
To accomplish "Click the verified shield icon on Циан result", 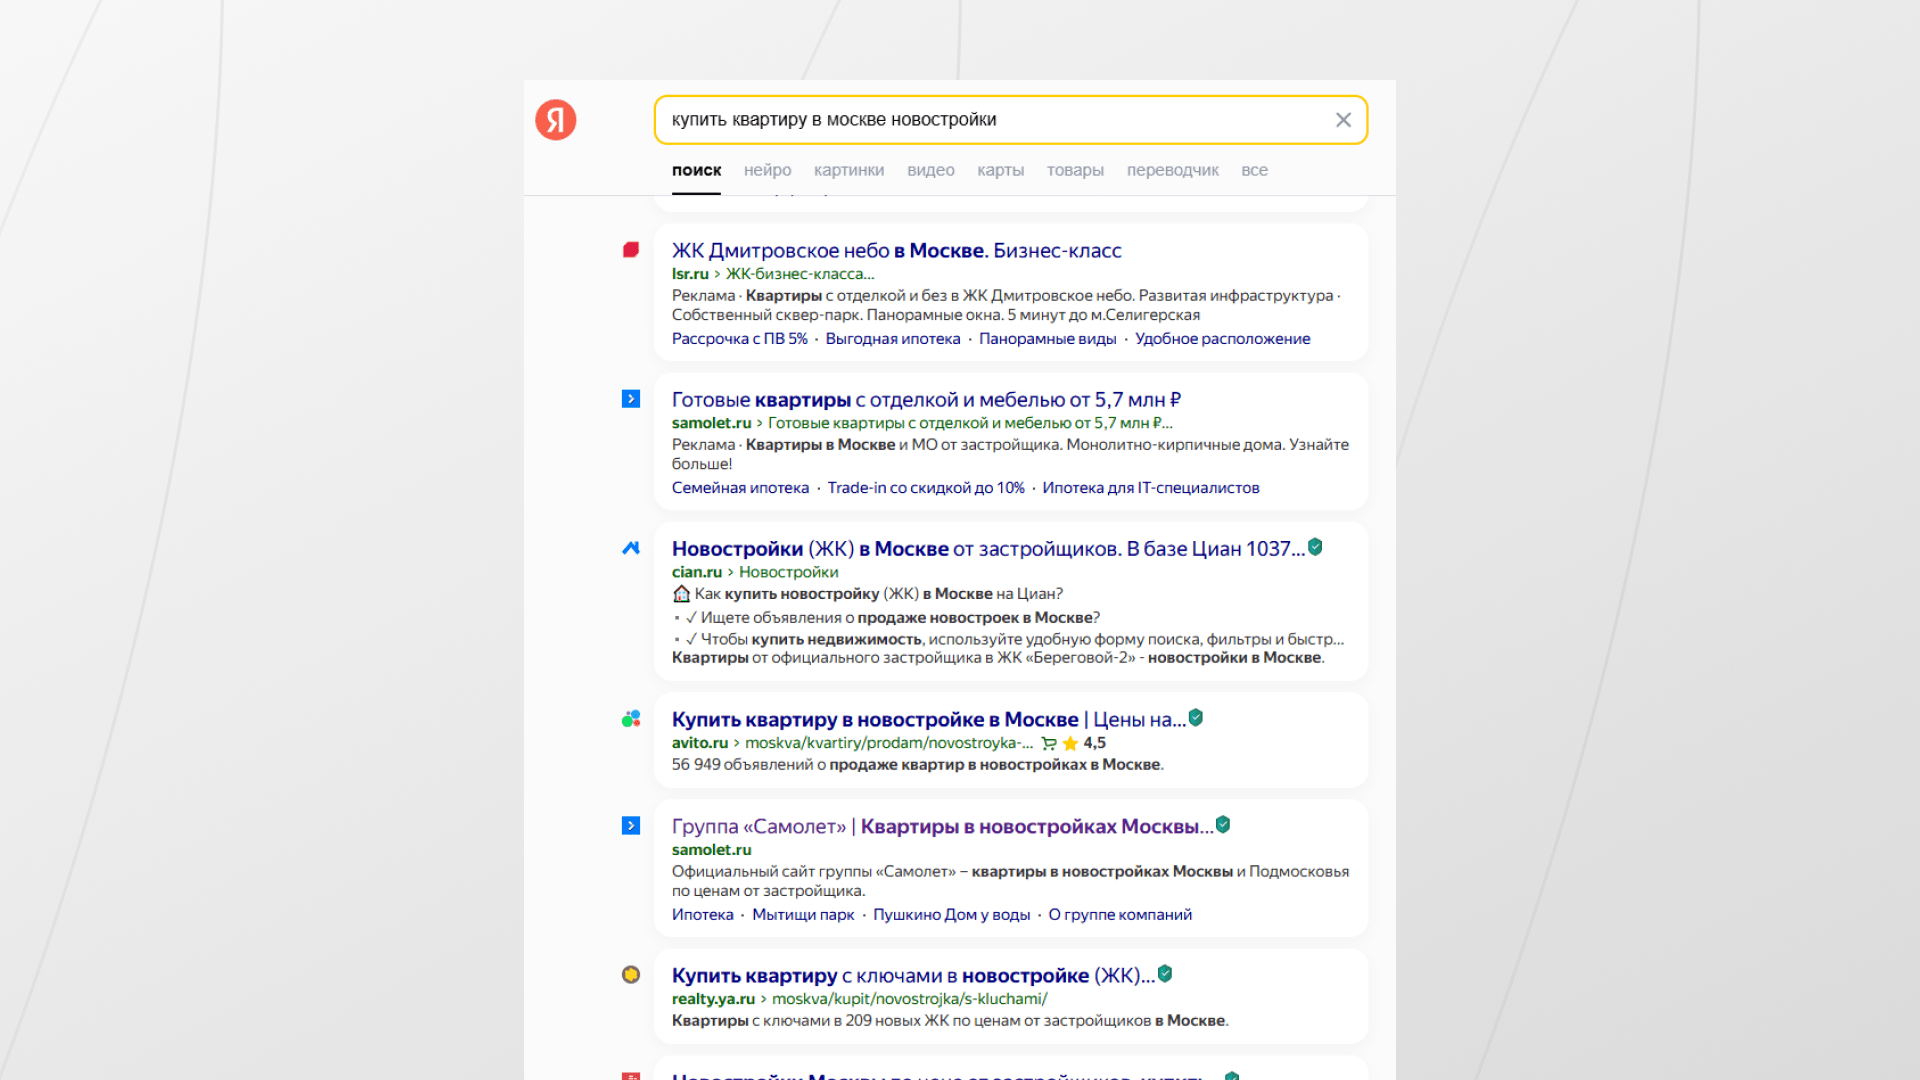I will [x=1316, y=547].
